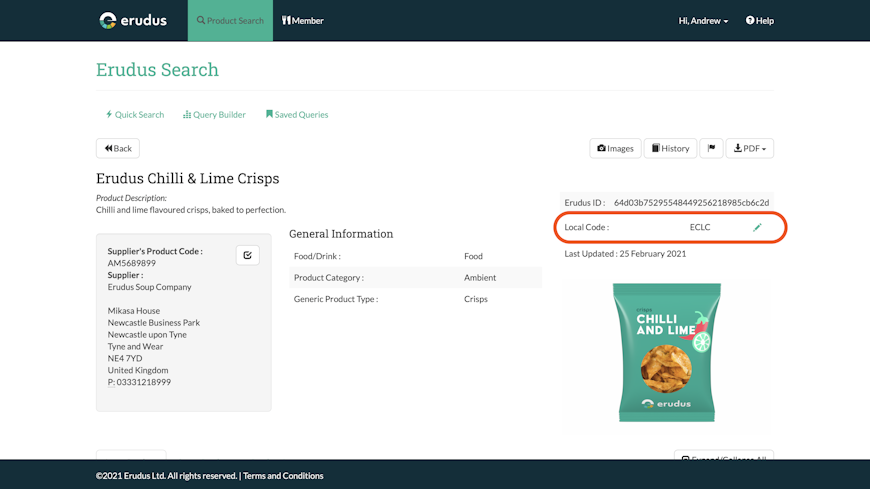Screen dimensions: 870x489
Task: Edit the Local Code with pencil icon
Action: tap(757, 227)
